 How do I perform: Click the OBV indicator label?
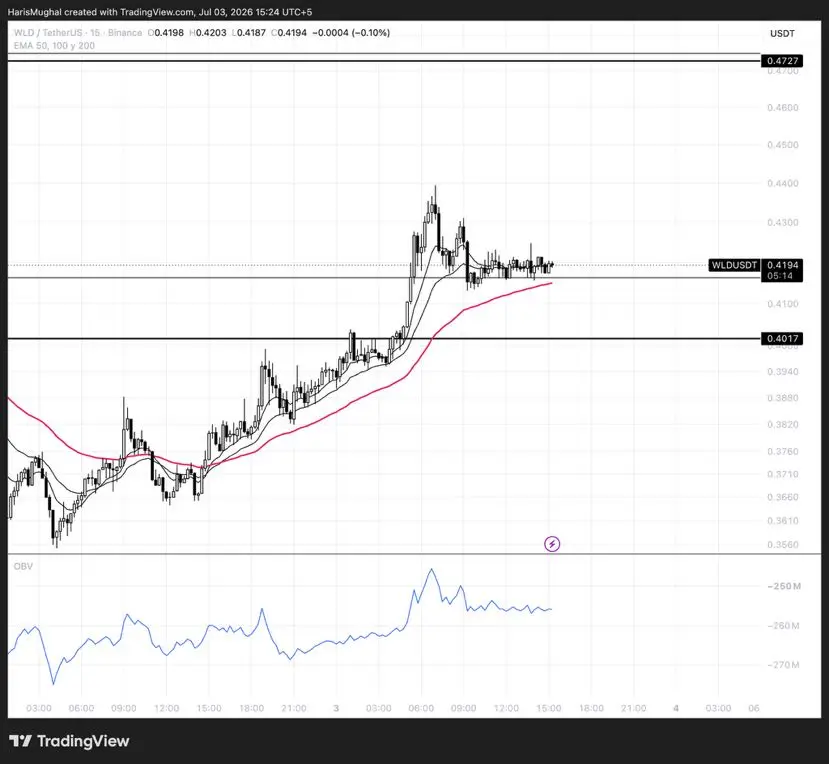pyautogui.click(x=23, y=566)
